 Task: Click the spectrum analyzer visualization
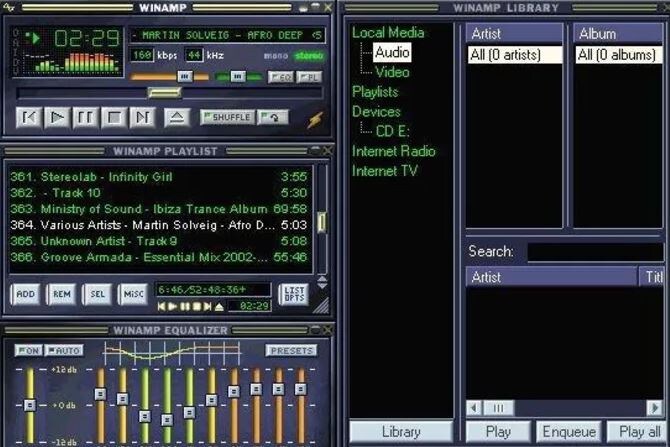tap(72, 62)
